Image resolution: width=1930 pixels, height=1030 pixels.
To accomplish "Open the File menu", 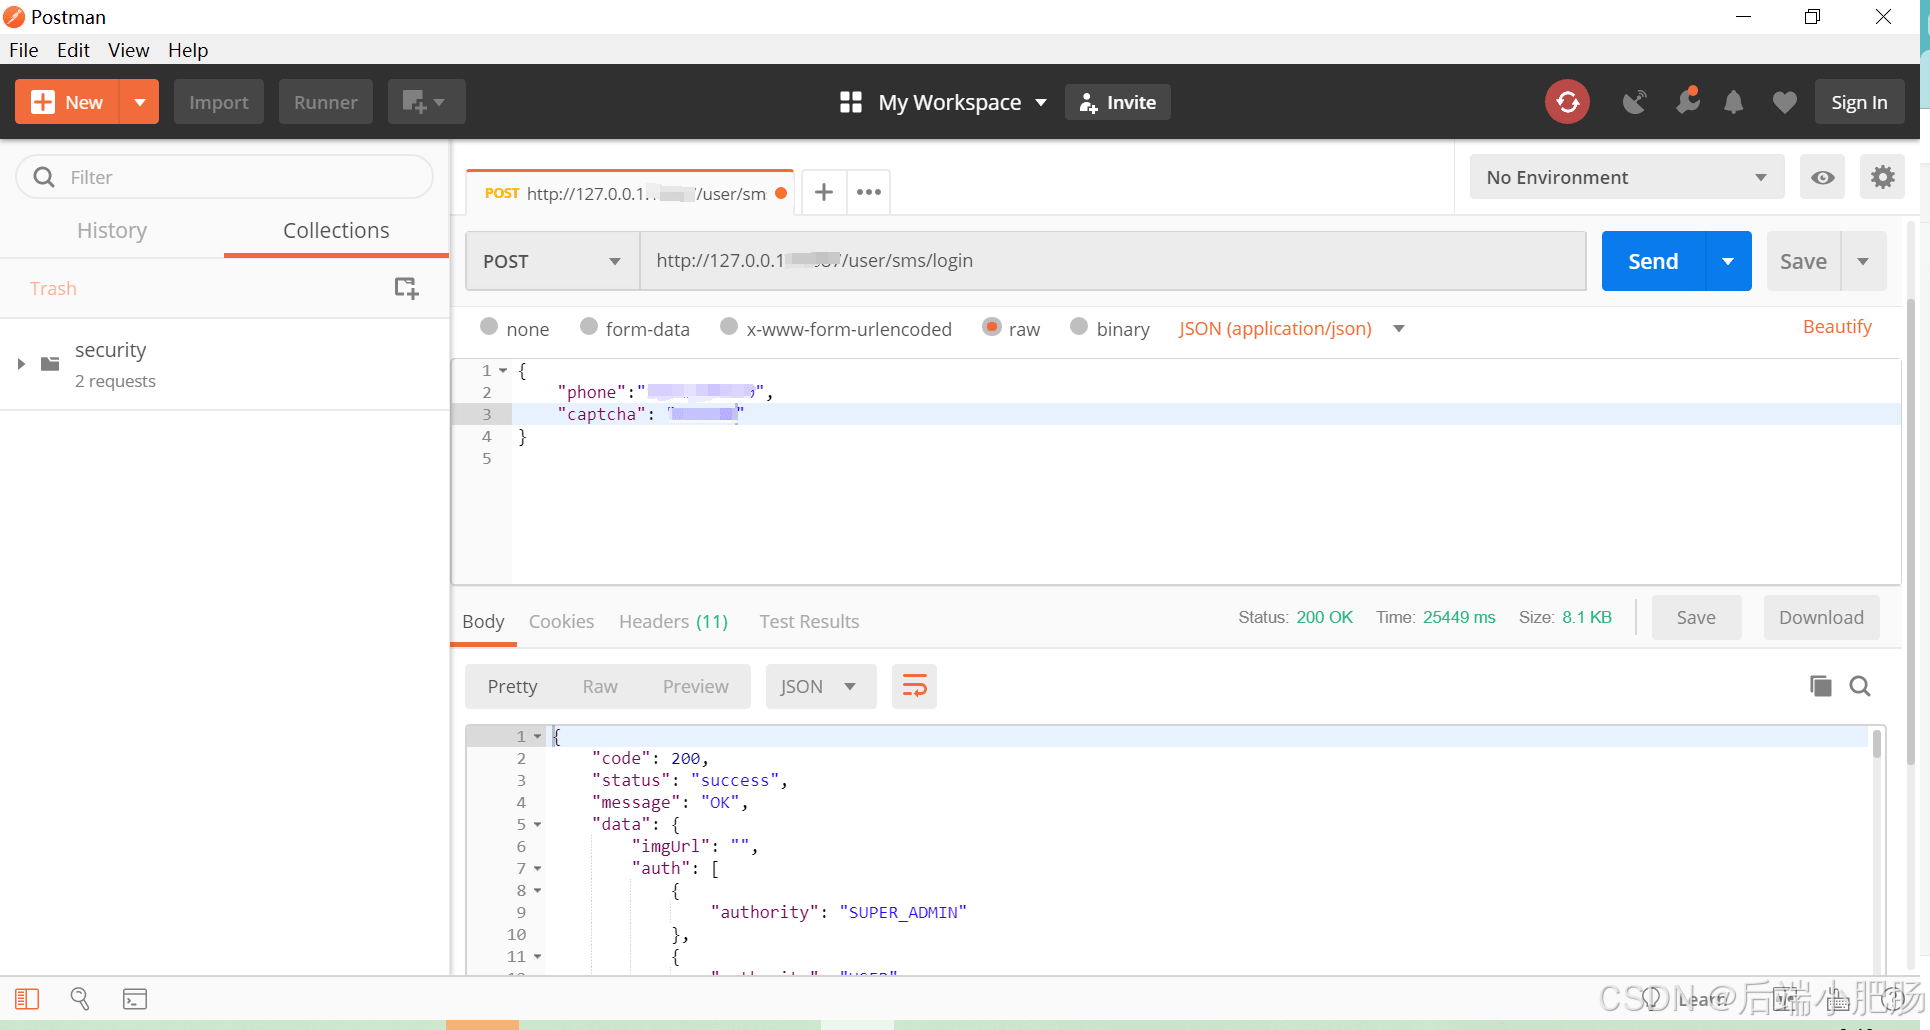I will (24, 50).
